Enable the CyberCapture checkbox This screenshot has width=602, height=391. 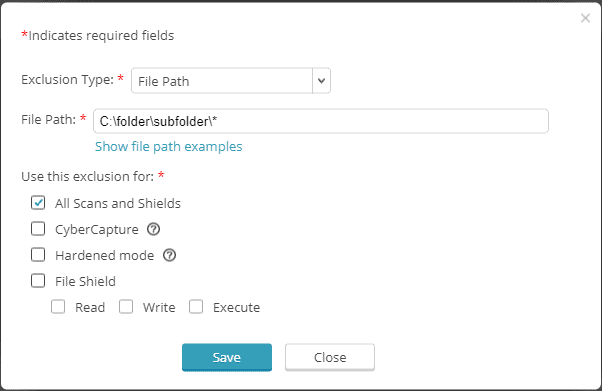[x=38, y=229]
